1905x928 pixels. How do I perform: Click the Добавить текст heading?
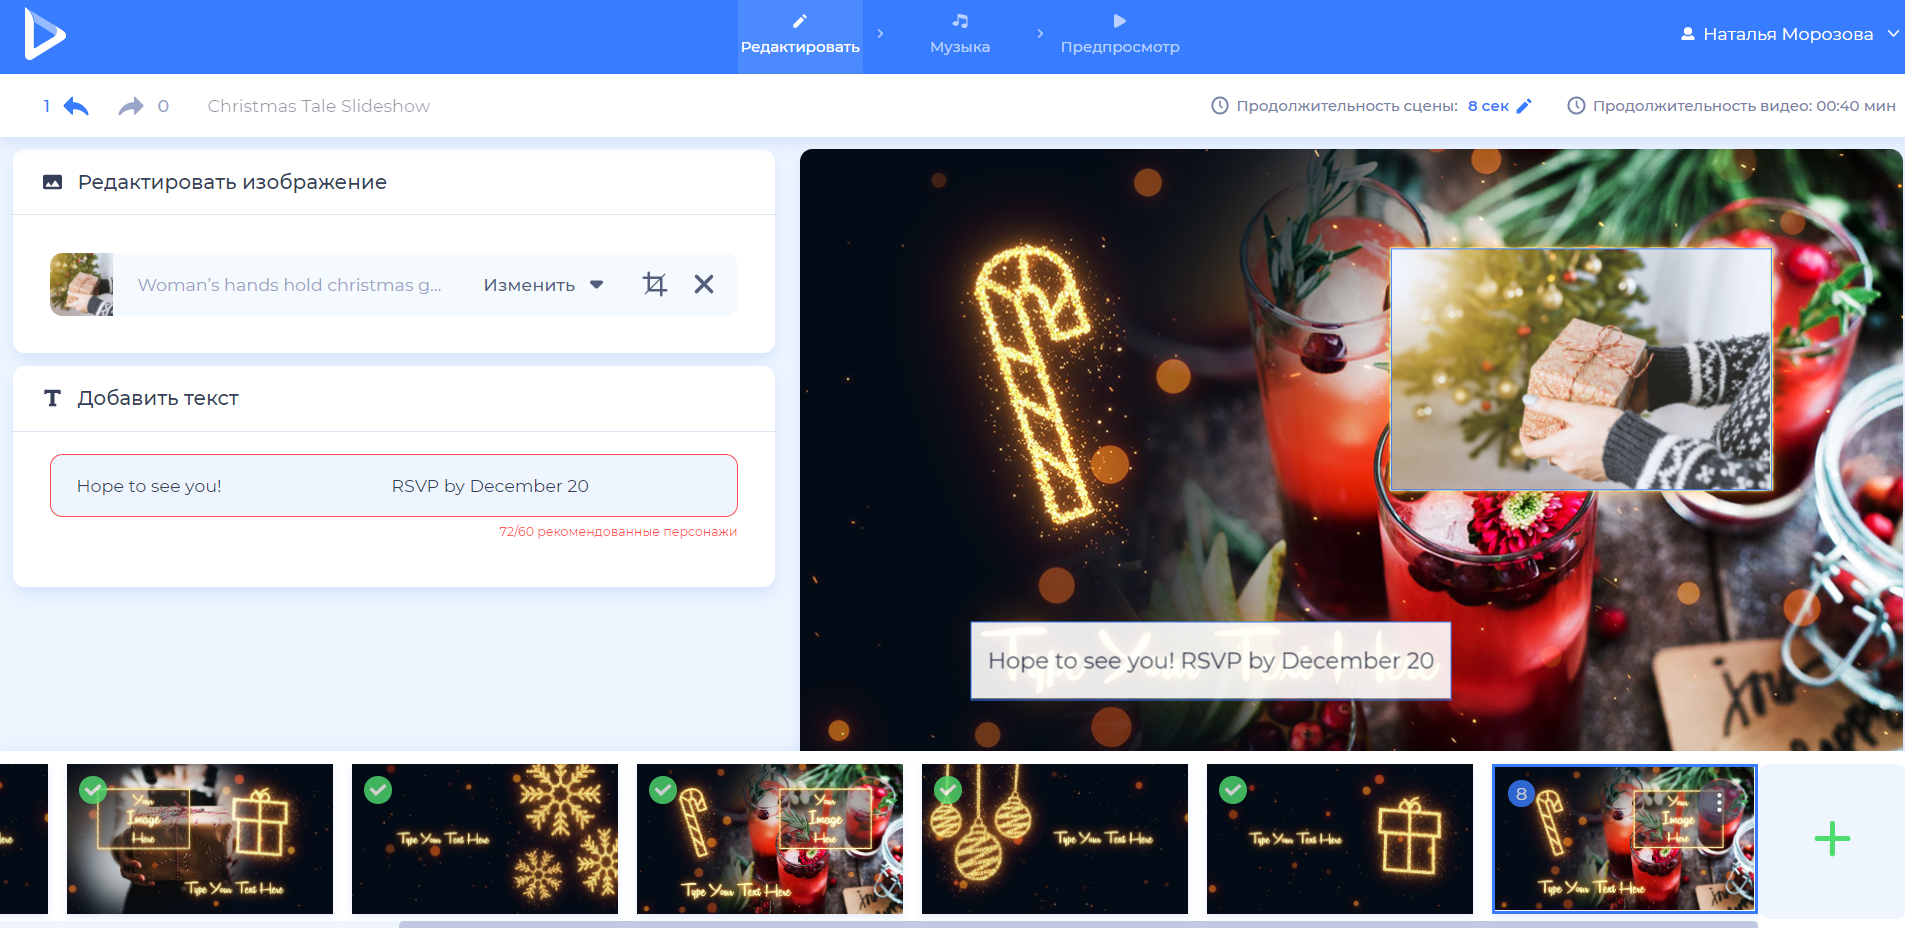[x=158, y=398]
